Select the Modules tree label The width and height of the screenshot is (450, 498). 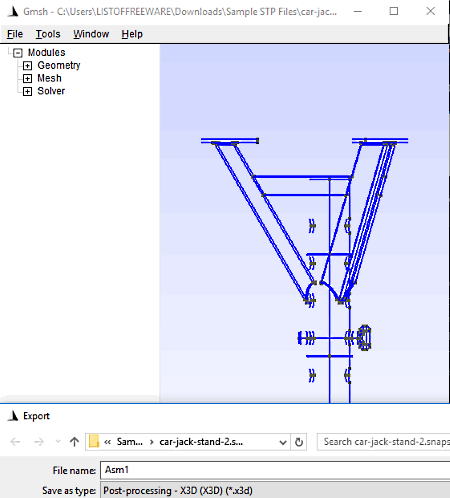click(x=46, y=52)
